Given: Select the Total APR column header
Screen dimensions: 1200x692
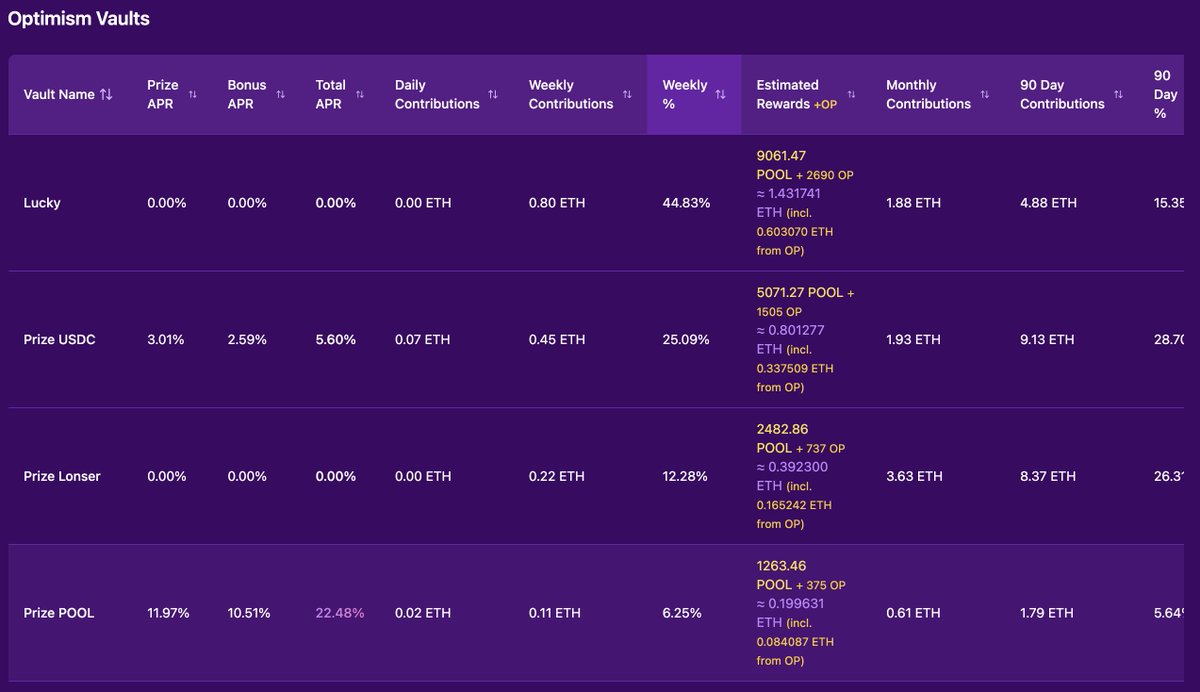Looking at the screenshot, I should (x=340, y=95).
